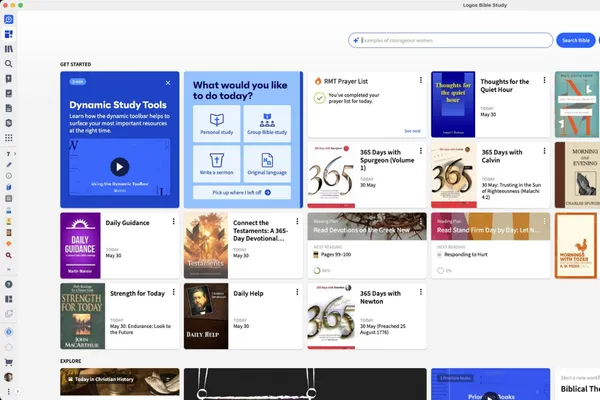
Task: Click Pick up where I left off
Action: 242,193
